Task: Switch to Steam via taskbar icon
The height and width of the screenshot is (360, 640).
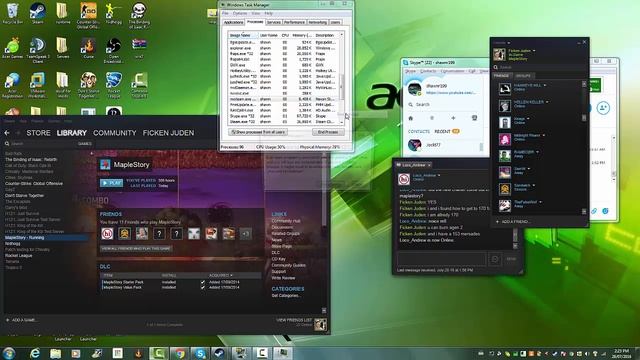Action: click(x=220, y=353)
